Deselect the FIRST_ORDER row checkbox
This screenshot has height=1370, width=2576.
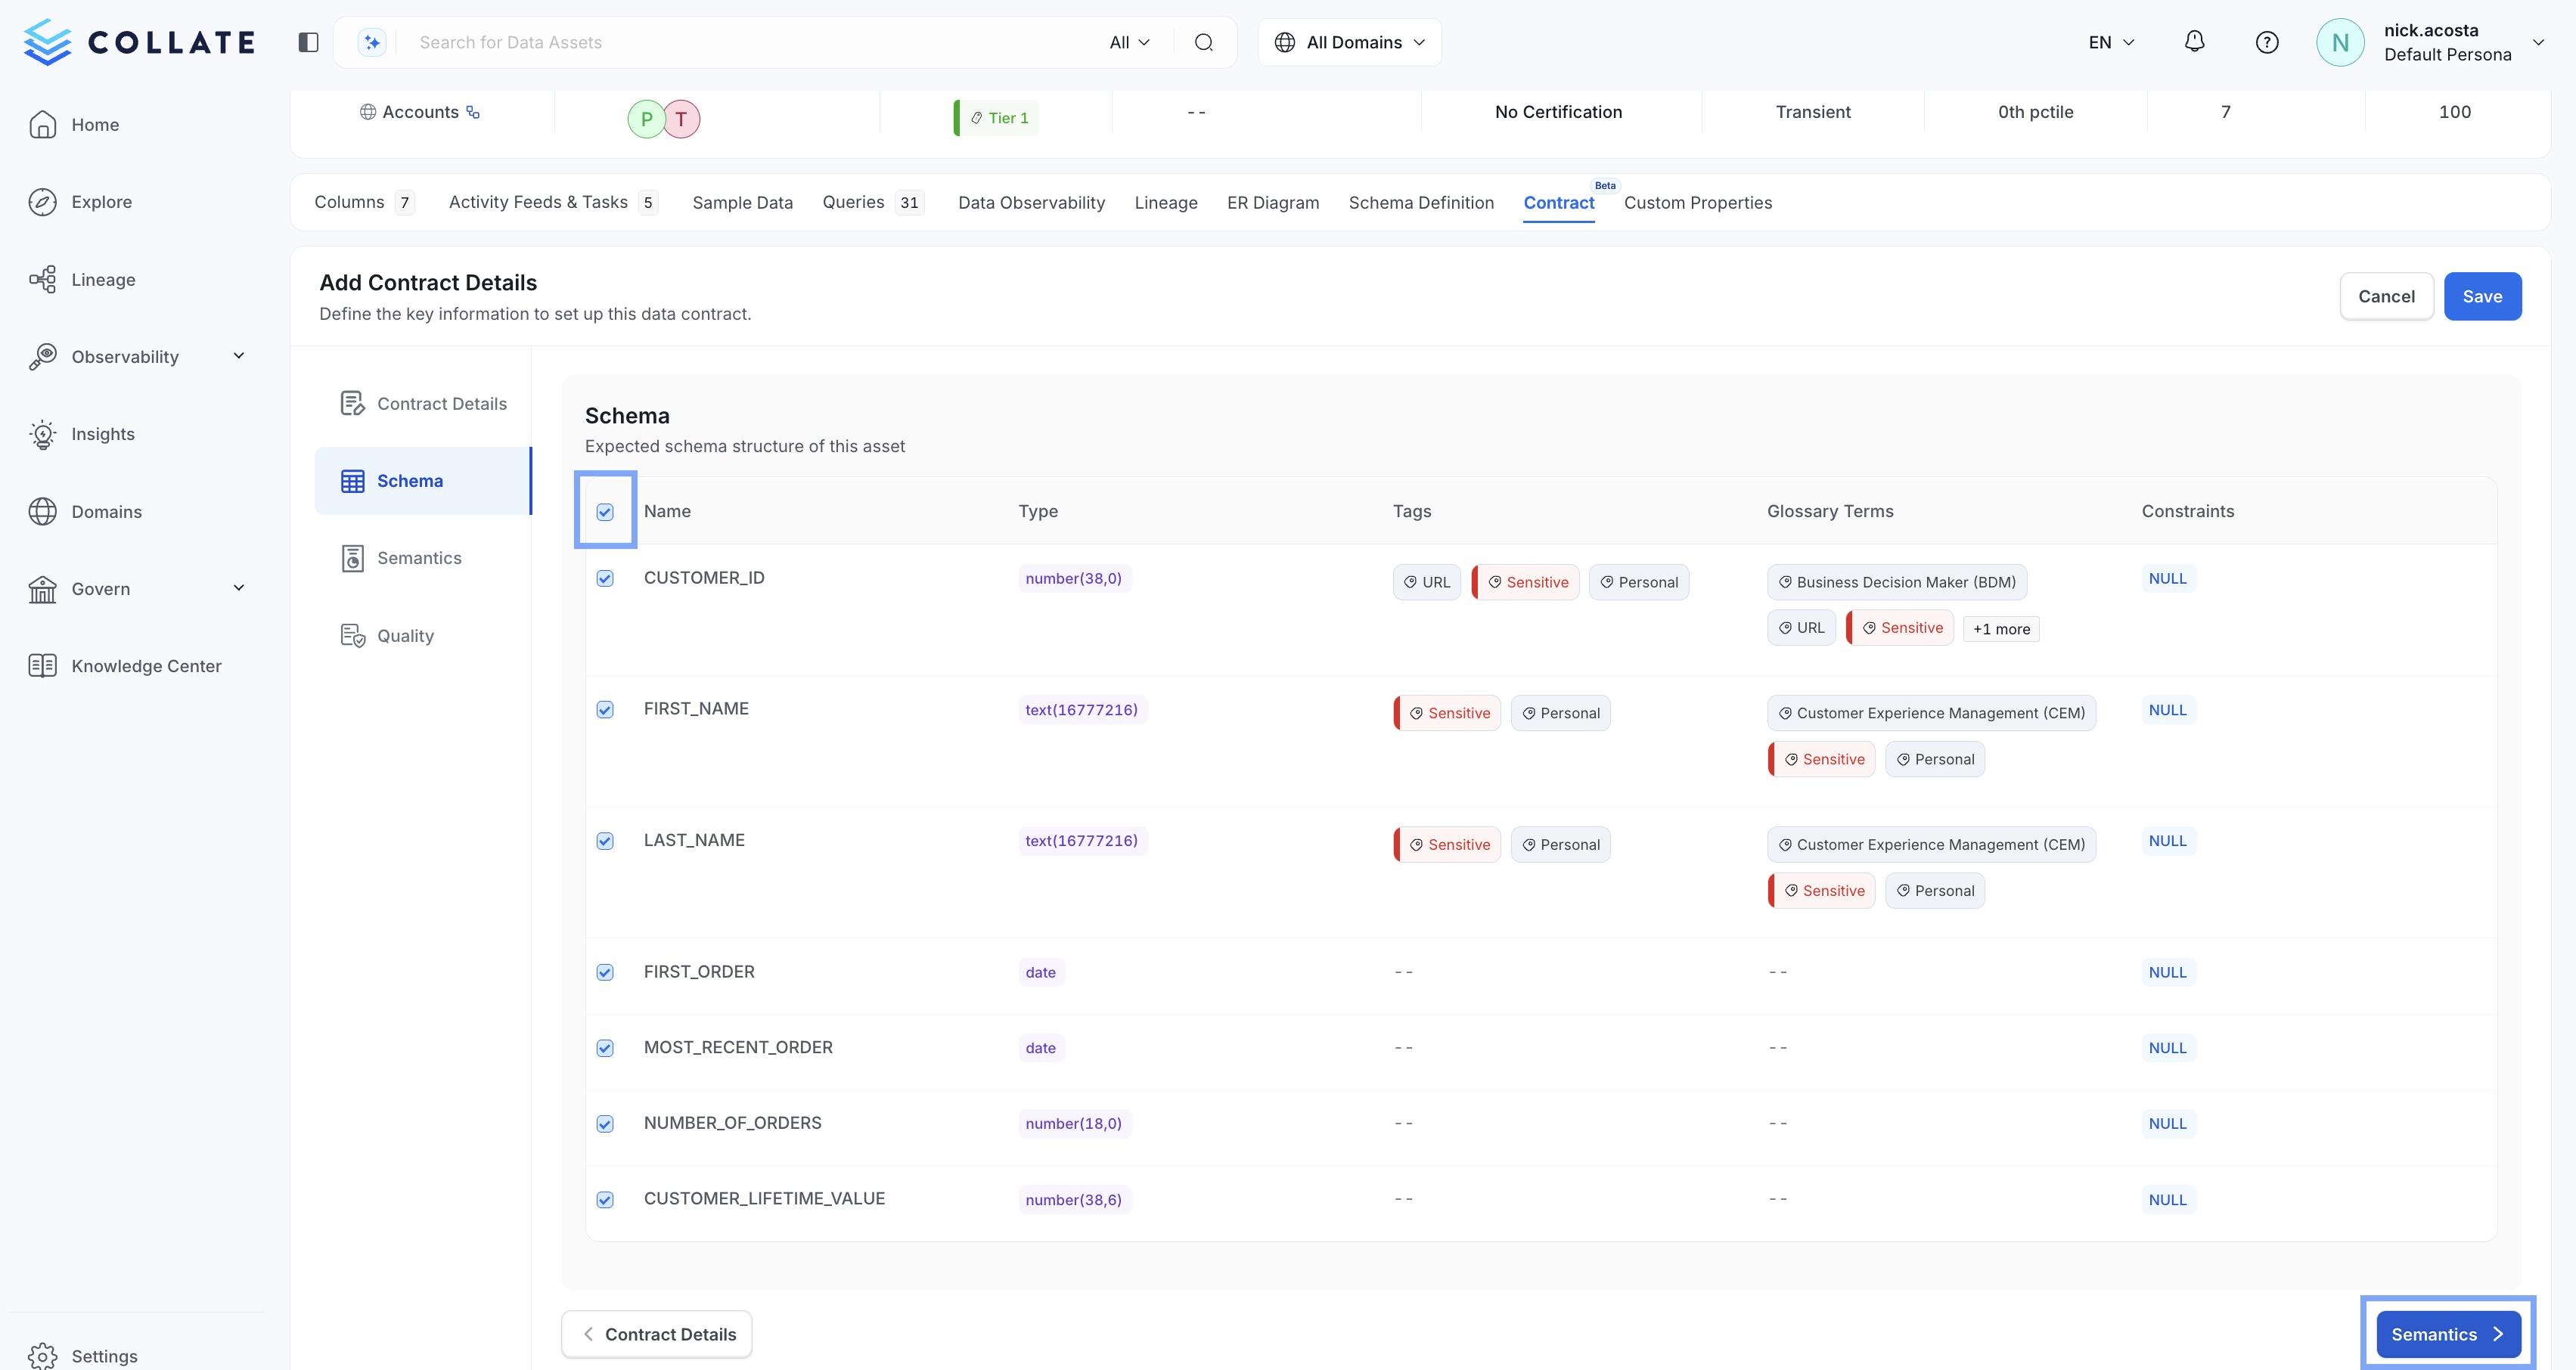(605, 972)
